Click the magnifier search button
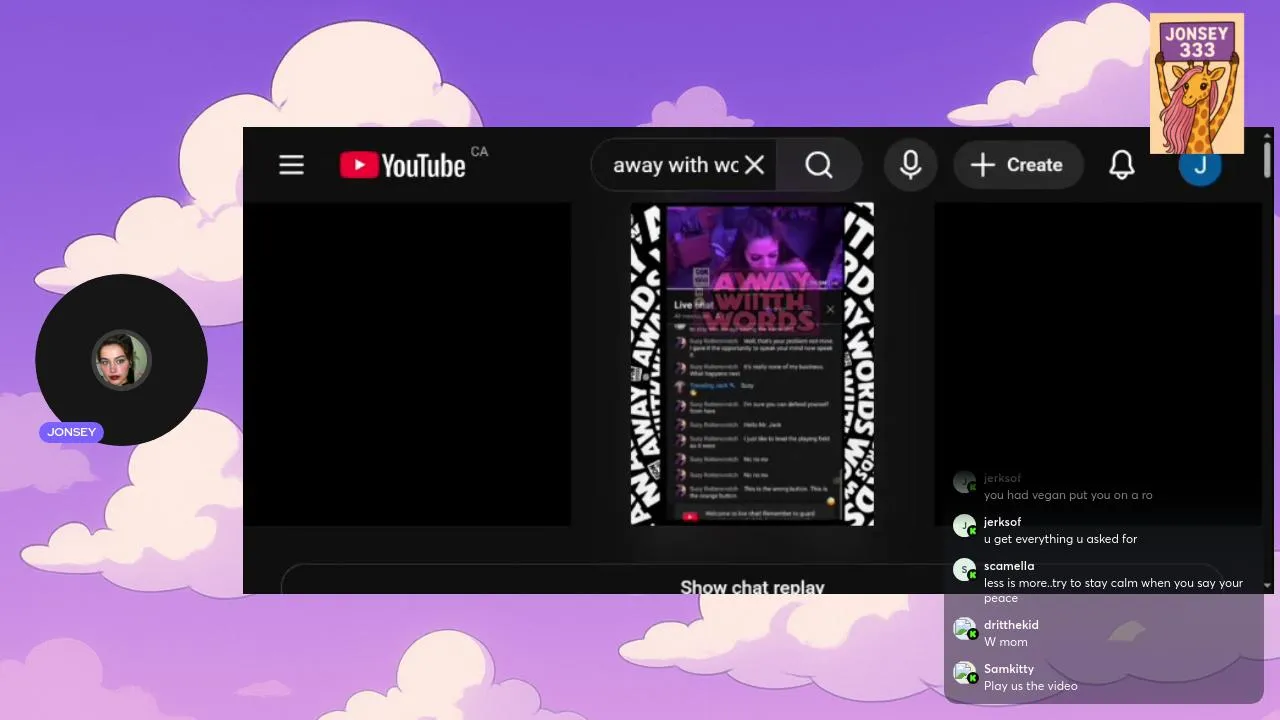Image resolution: width=1280 pixels, height=720 pixels. coord(819,165)
